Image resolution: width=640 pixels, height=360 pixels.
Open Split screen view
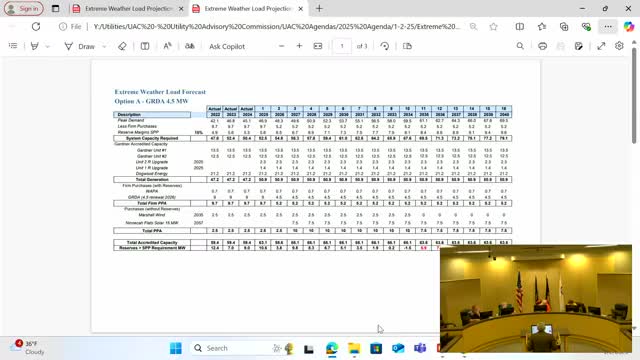(x=520, y=27)
